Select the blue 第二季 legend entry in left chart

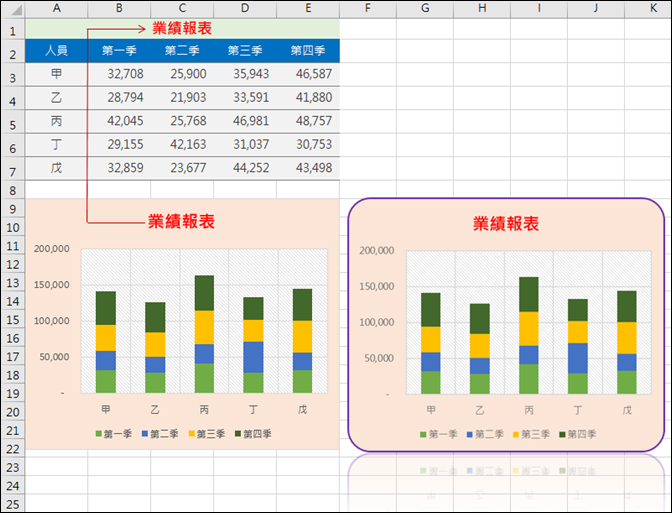click(x=160, y=434)
